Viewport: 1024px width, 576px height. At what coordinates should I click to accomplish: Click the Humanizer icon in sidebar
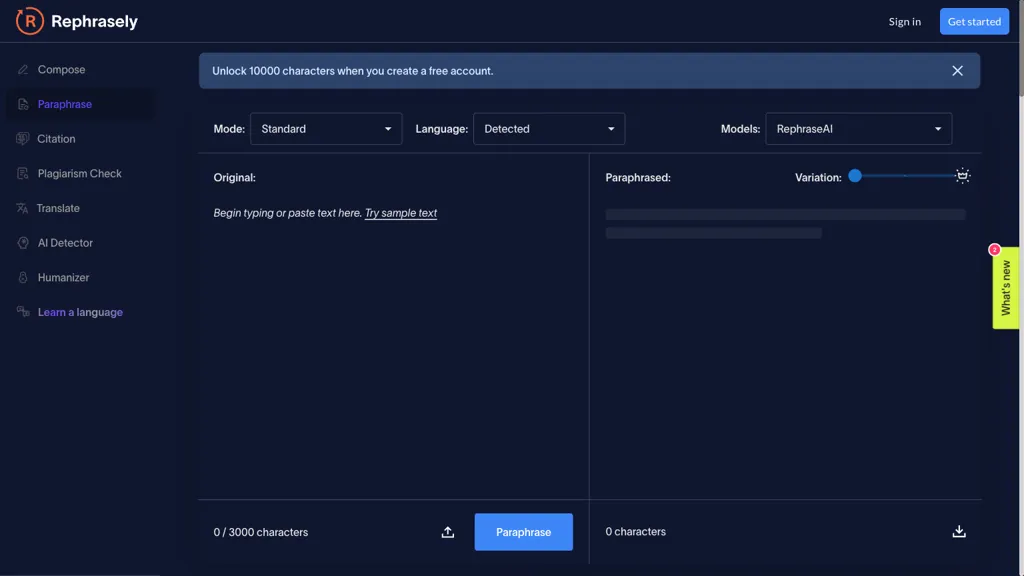tap(23, 278)
